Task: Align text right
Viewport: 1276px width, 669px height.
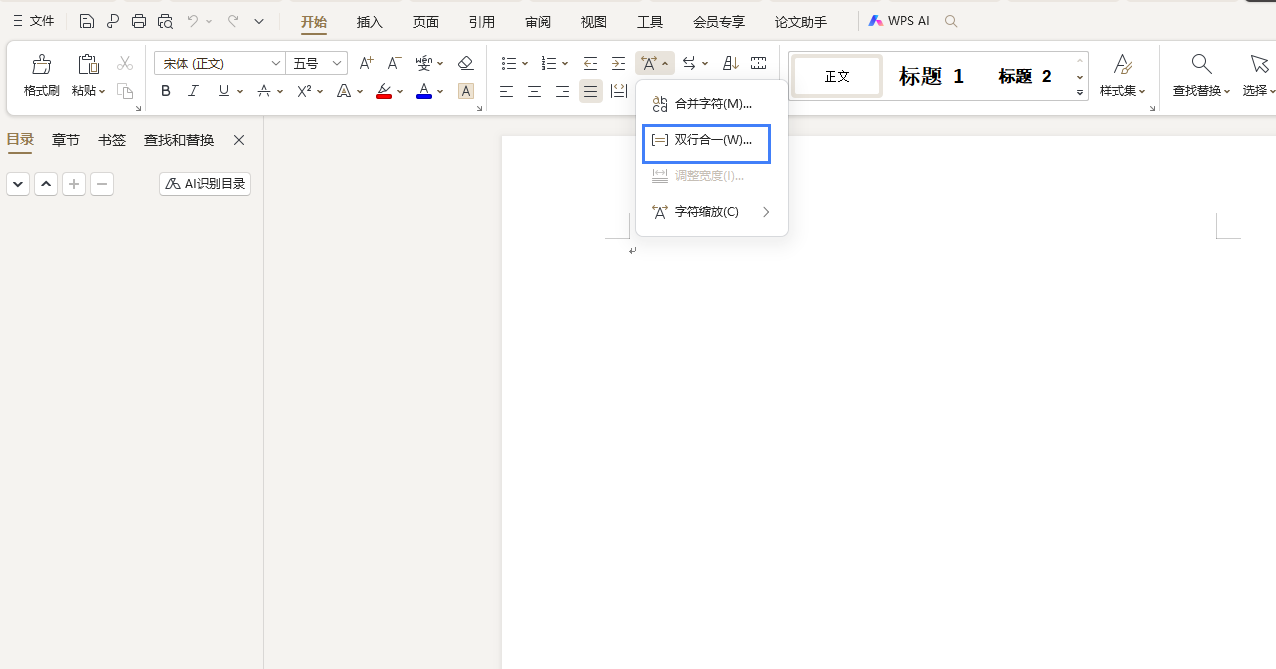Action: [x=563, y=91]
